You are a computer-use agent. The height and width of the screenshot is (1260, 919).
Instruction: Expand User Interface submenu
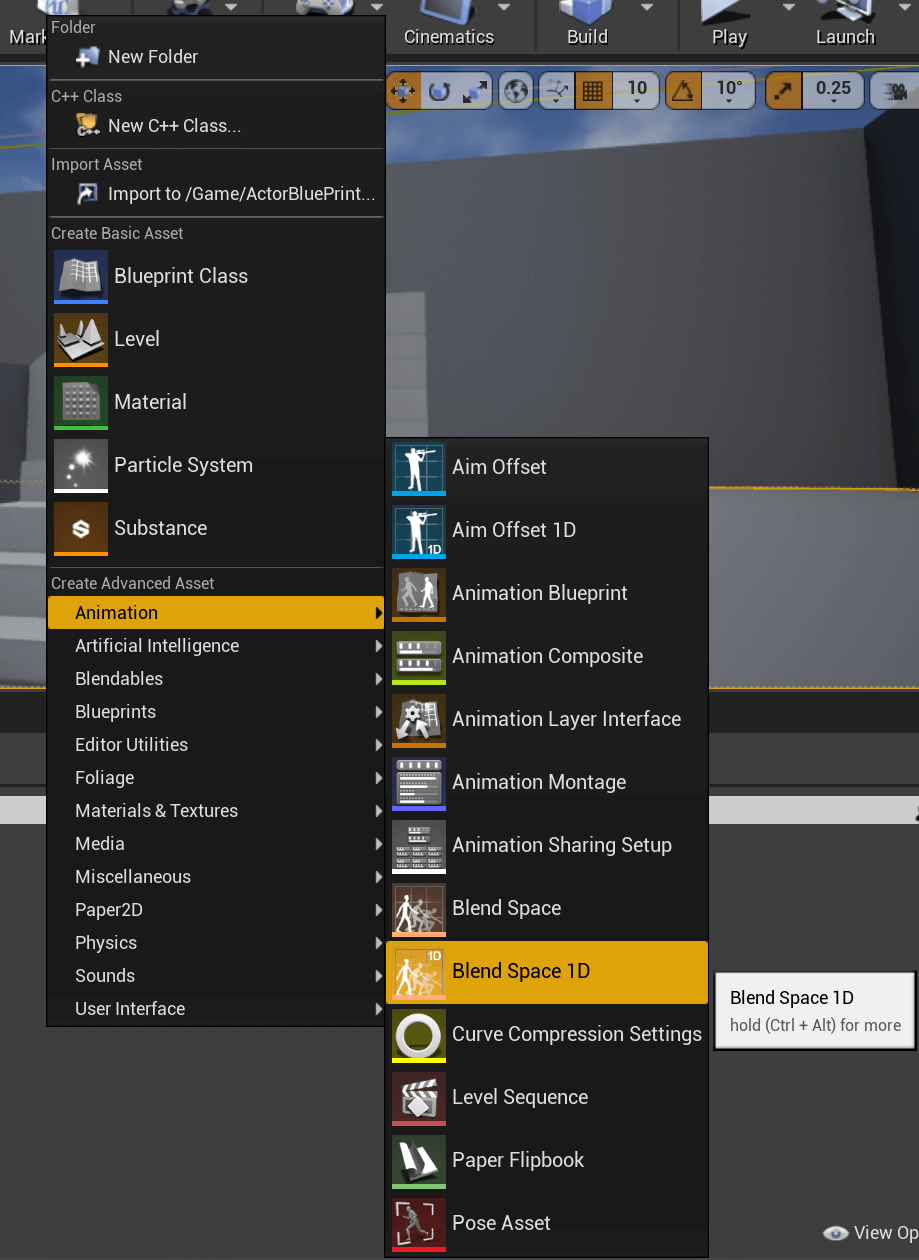click(216, 1009)
